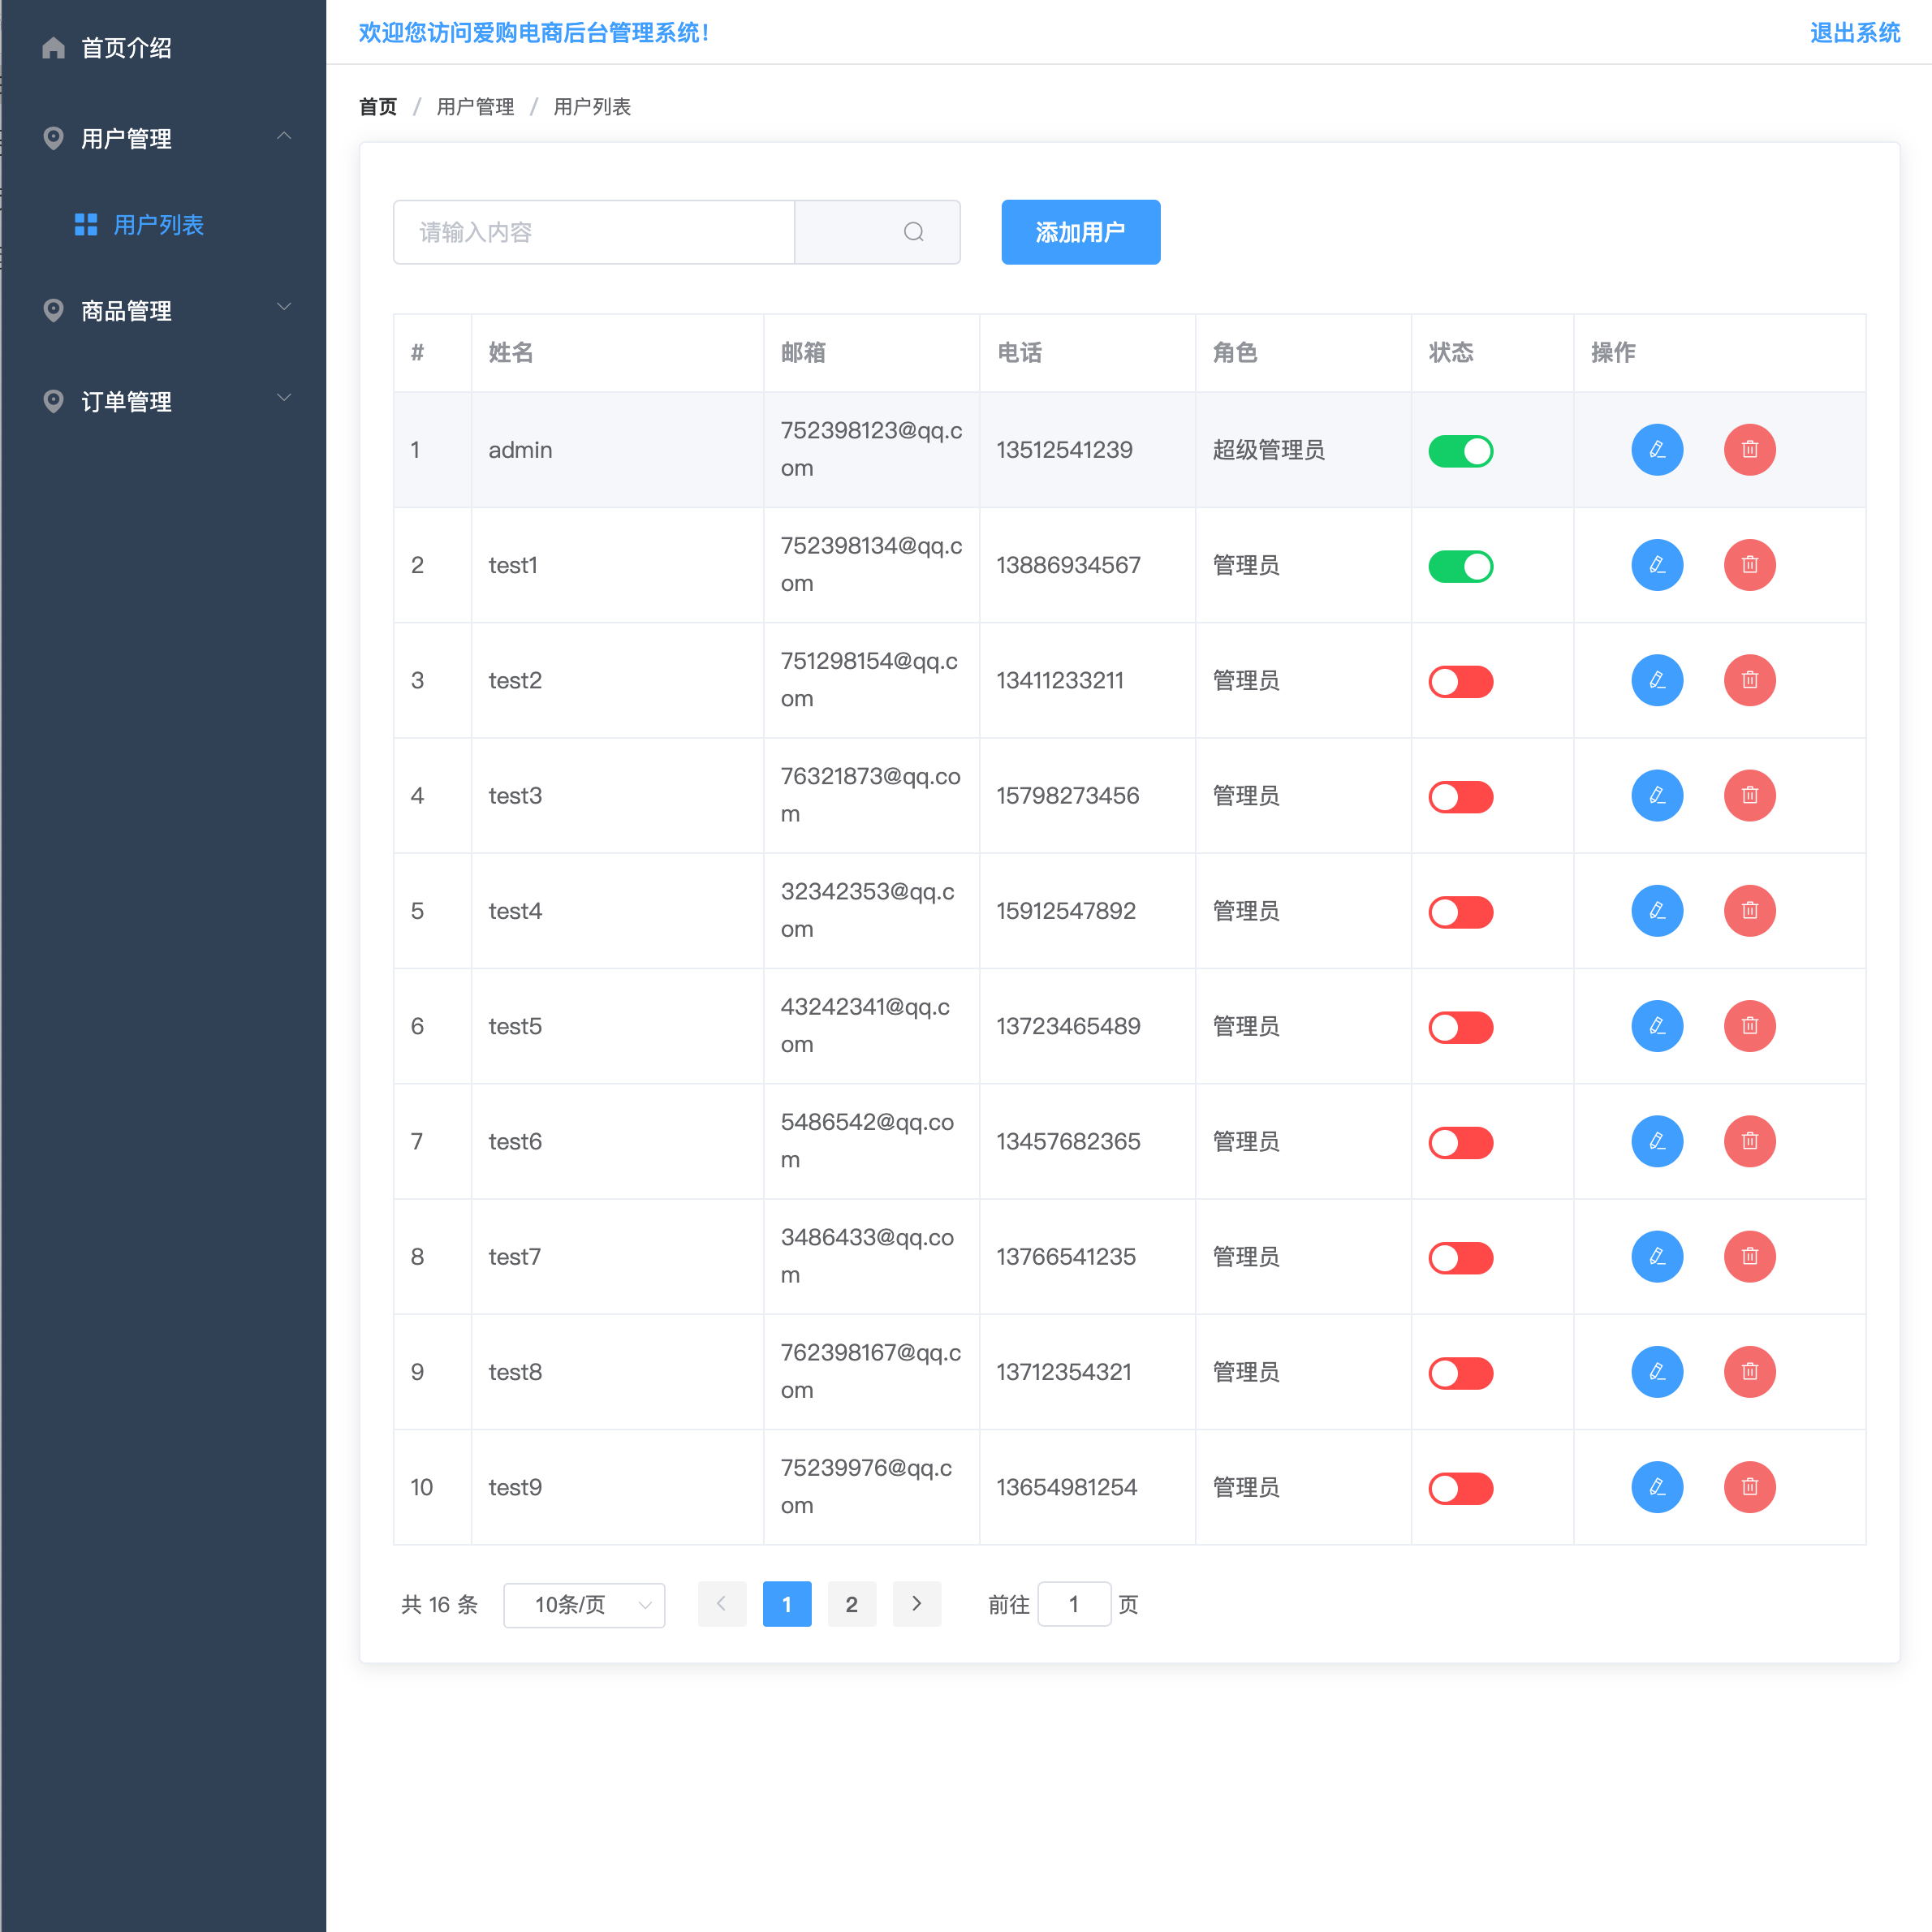Click the home icon beside 首页介绍

[54, 48]
